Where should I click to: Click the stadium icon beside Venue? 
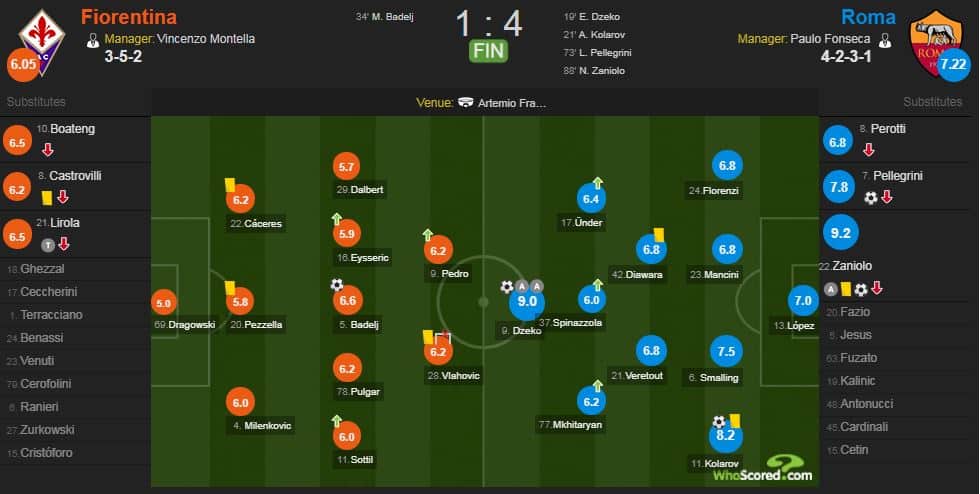[x=466, y=103]
